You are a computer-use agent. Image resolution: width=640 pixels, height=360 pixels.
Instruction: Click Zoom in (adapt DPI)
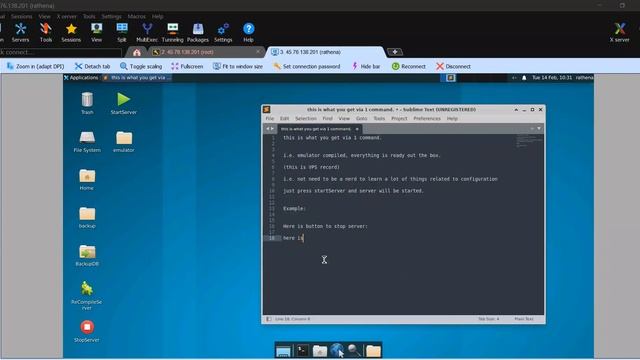[x=36, y=66]
